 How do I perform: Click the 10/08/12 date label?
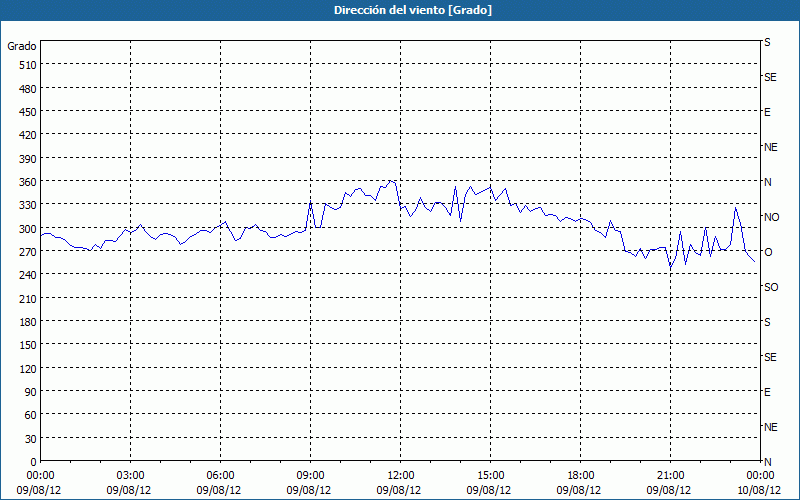click(x=758, y=490)
